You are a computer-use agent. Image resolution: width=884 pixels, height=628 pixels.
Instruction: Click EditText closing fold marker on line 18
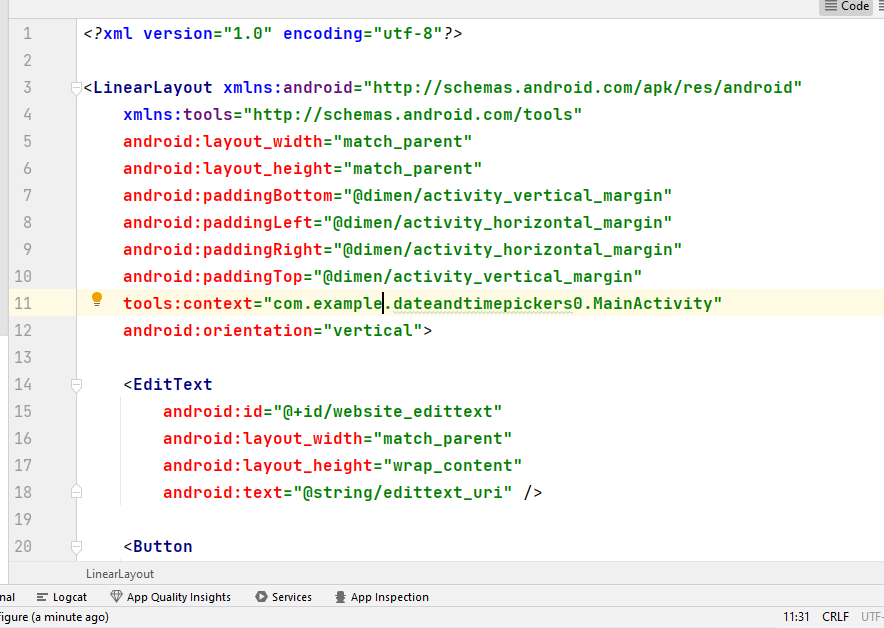click(x=76, y=492)
